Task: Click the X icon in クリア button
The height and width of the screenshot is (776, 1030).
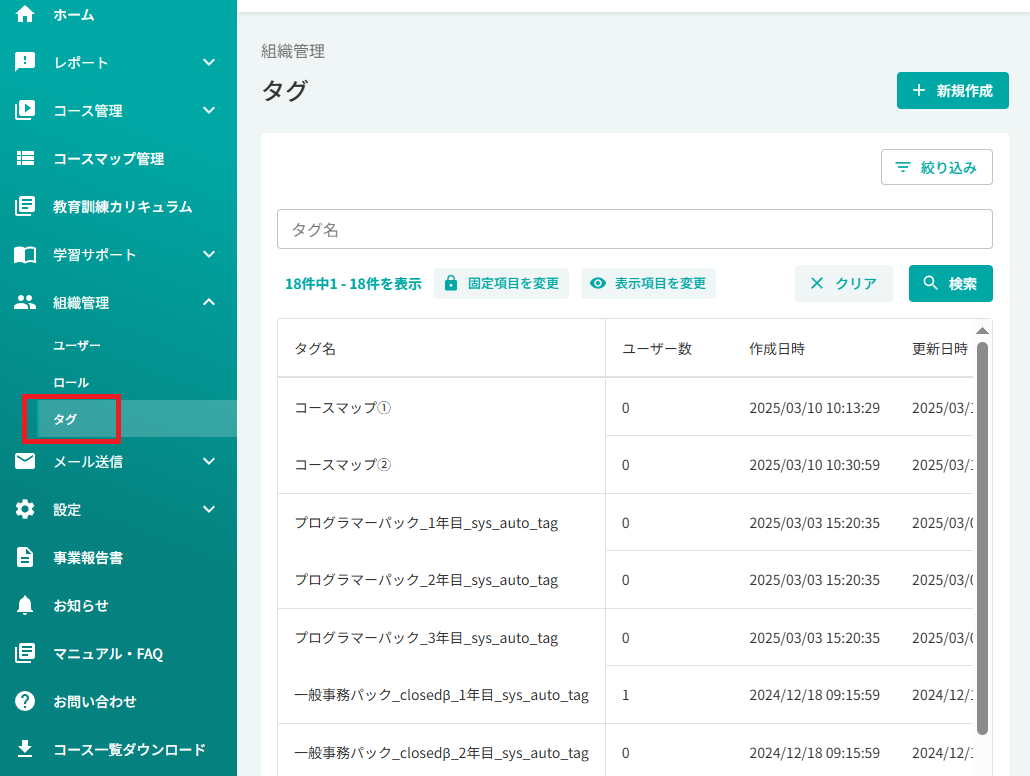Action: pos(817,283)
